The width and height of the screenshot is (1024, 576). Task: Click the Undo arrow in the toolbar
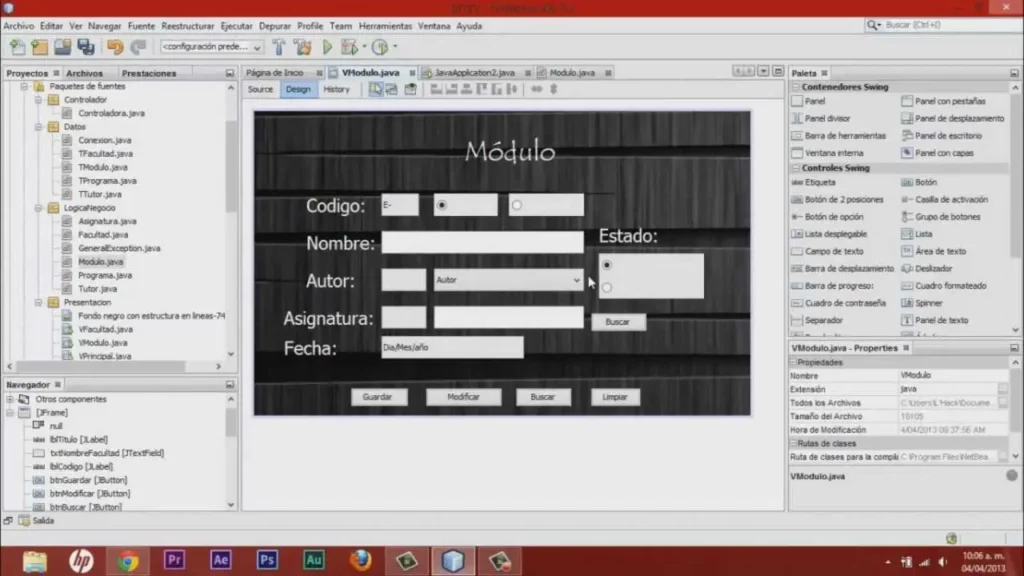click(x=115, y=47)
